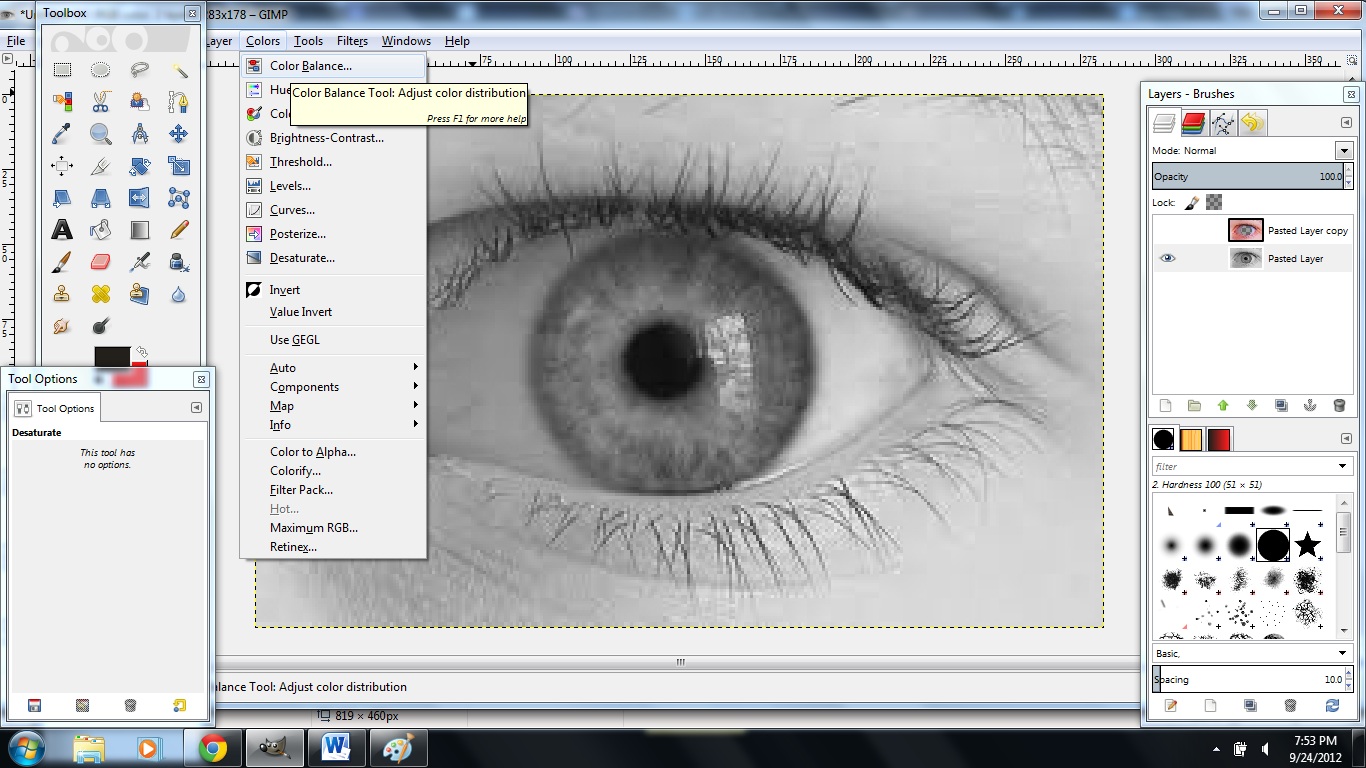Switch to the Channels tab

pos(1193,123)
